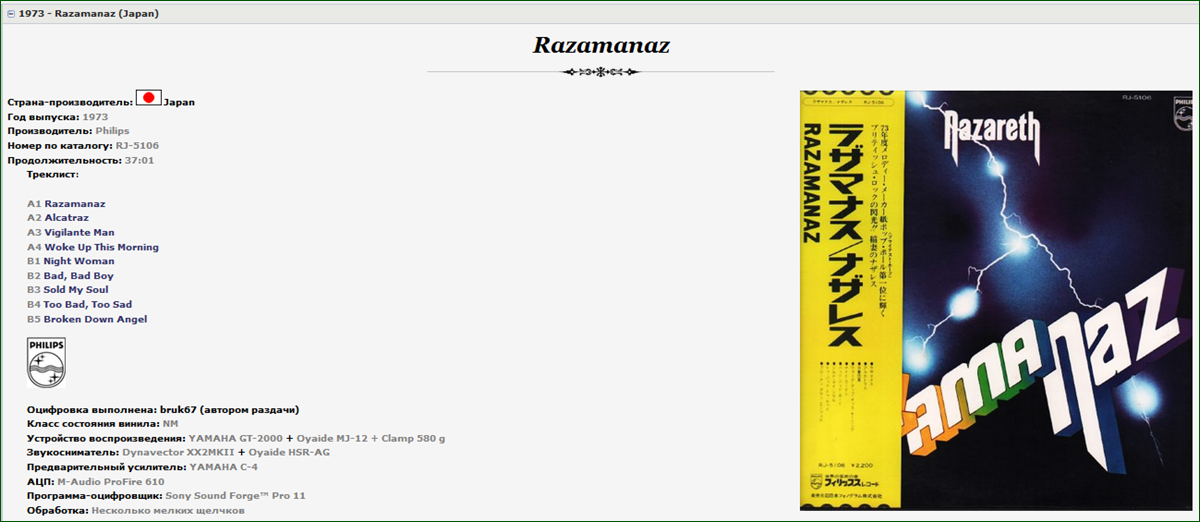Click the Razamanaz page heading
The width and height of the screenshot is (1200, 522).
pos(601,45)
